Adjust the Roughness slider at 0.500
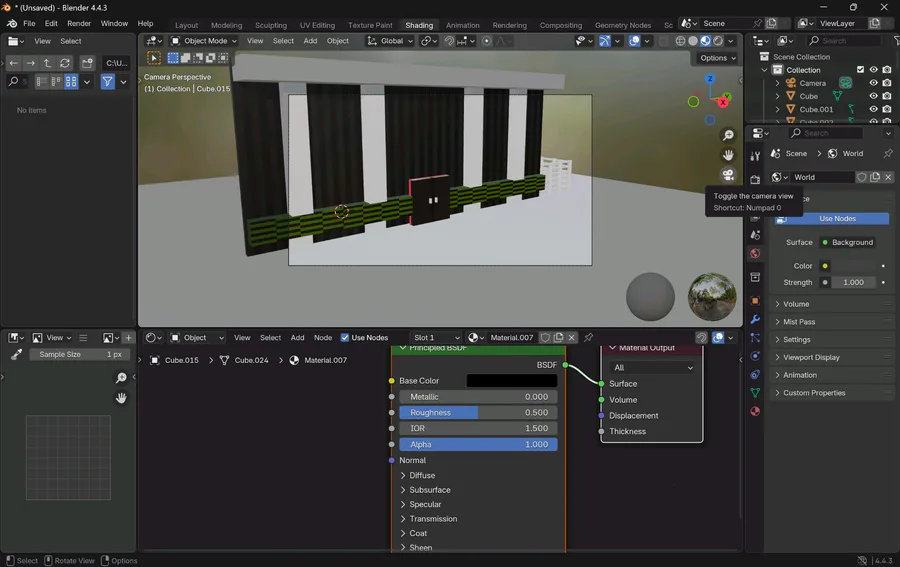This screenshot has height=567, width=900. click(x=478, y=413)
